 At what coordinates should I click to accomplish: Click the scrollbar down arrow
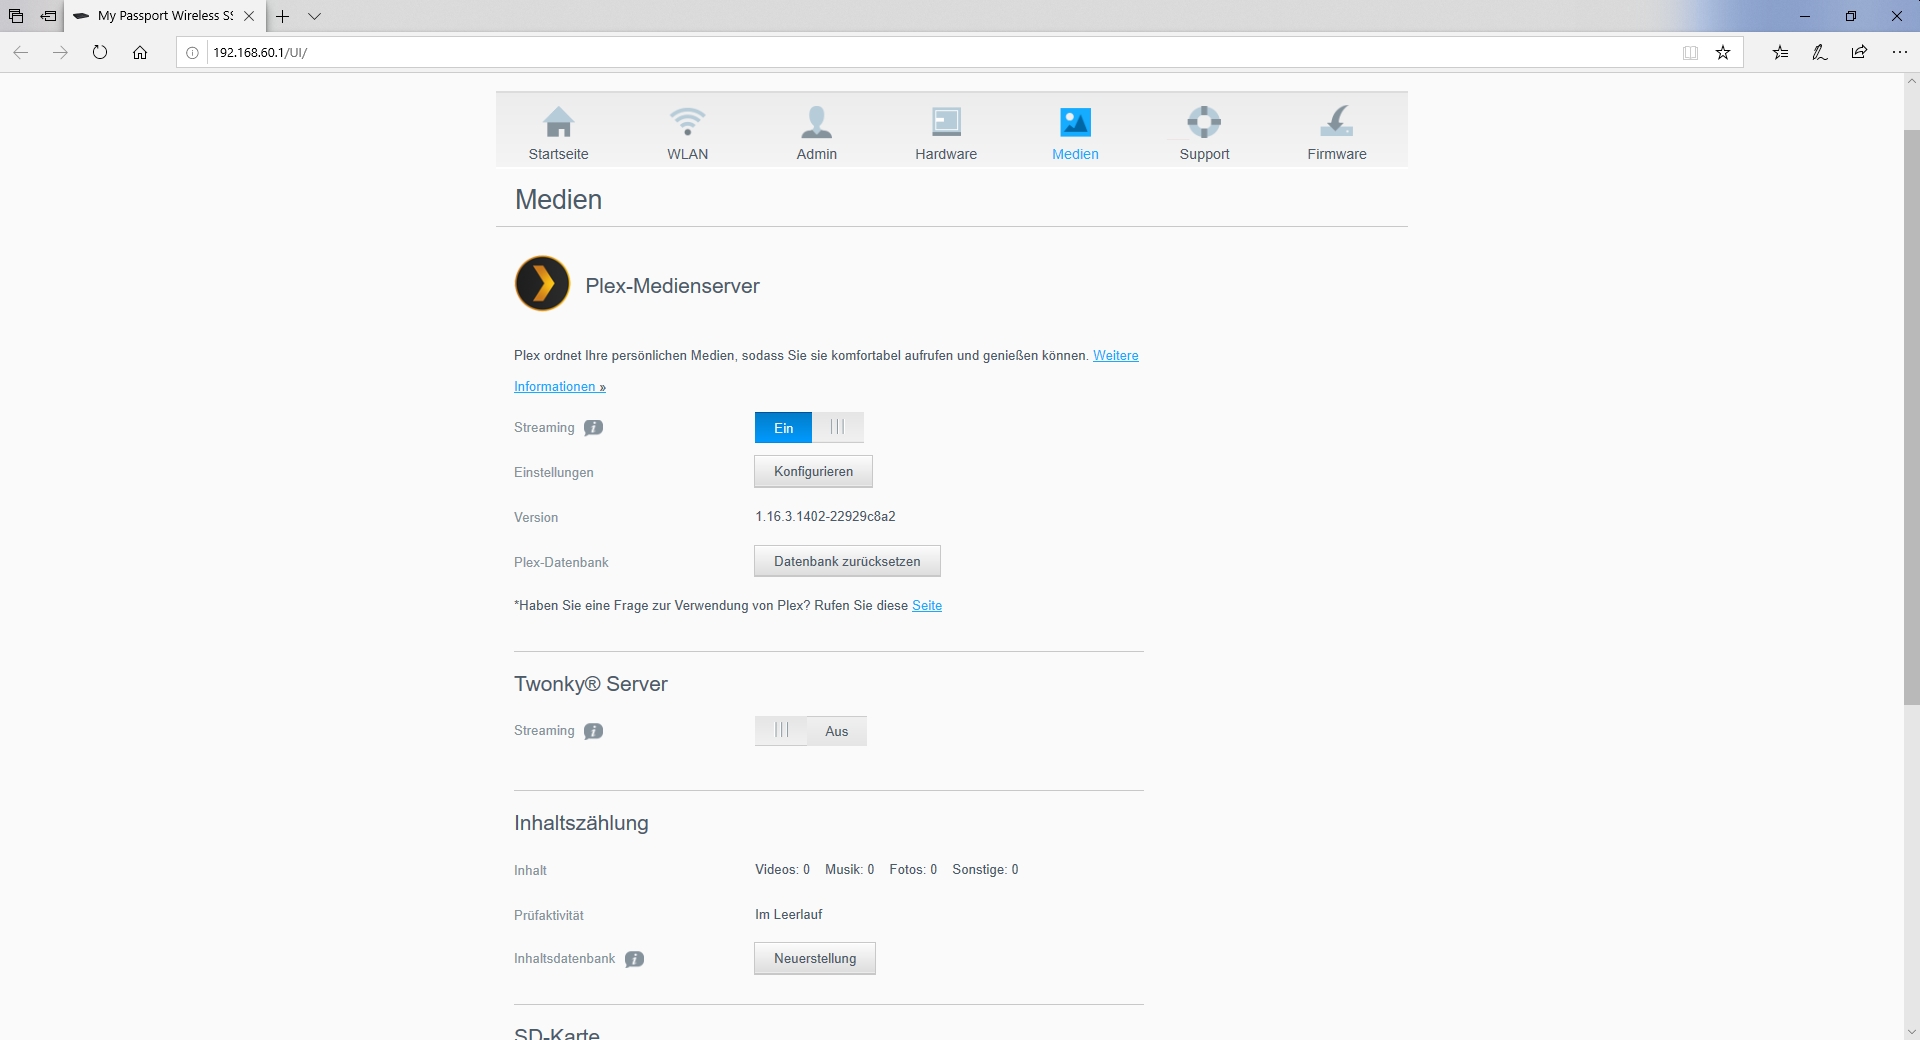point(1911,1031)
